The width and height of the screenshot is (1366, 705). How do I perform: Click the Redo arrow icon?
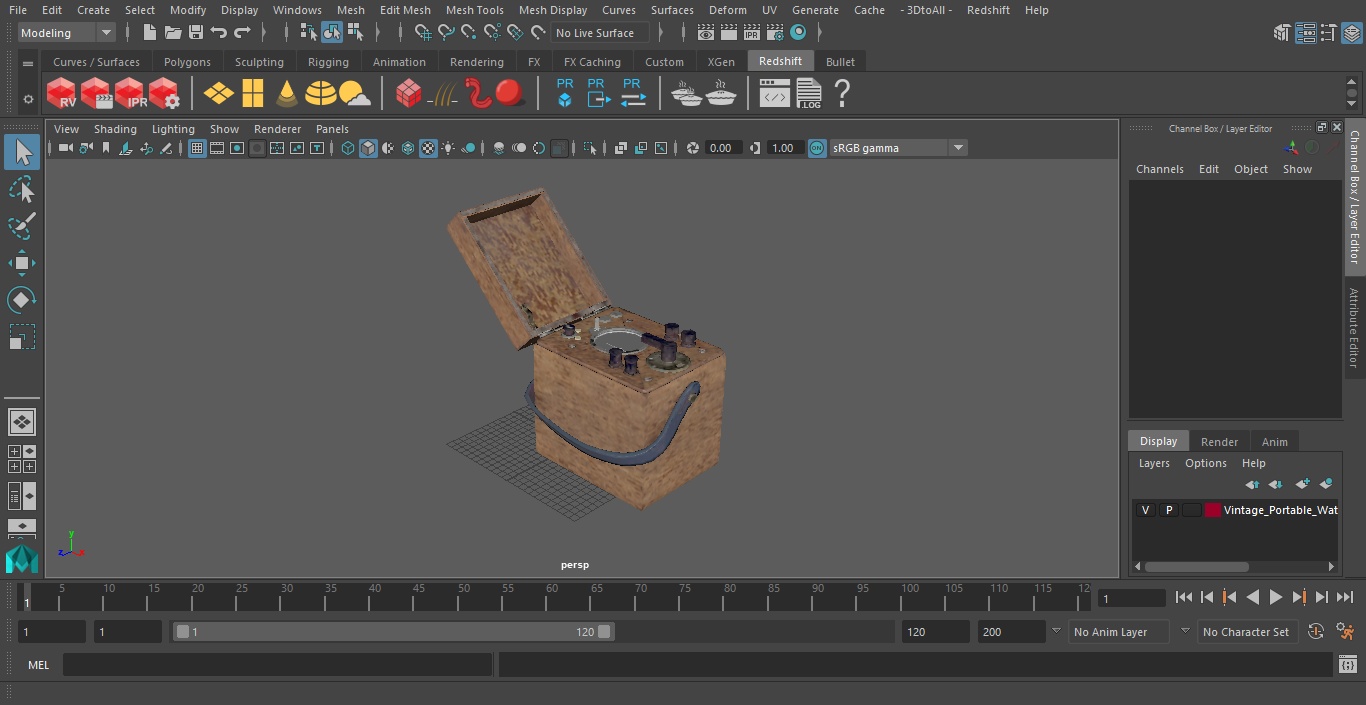pos(242,33)
